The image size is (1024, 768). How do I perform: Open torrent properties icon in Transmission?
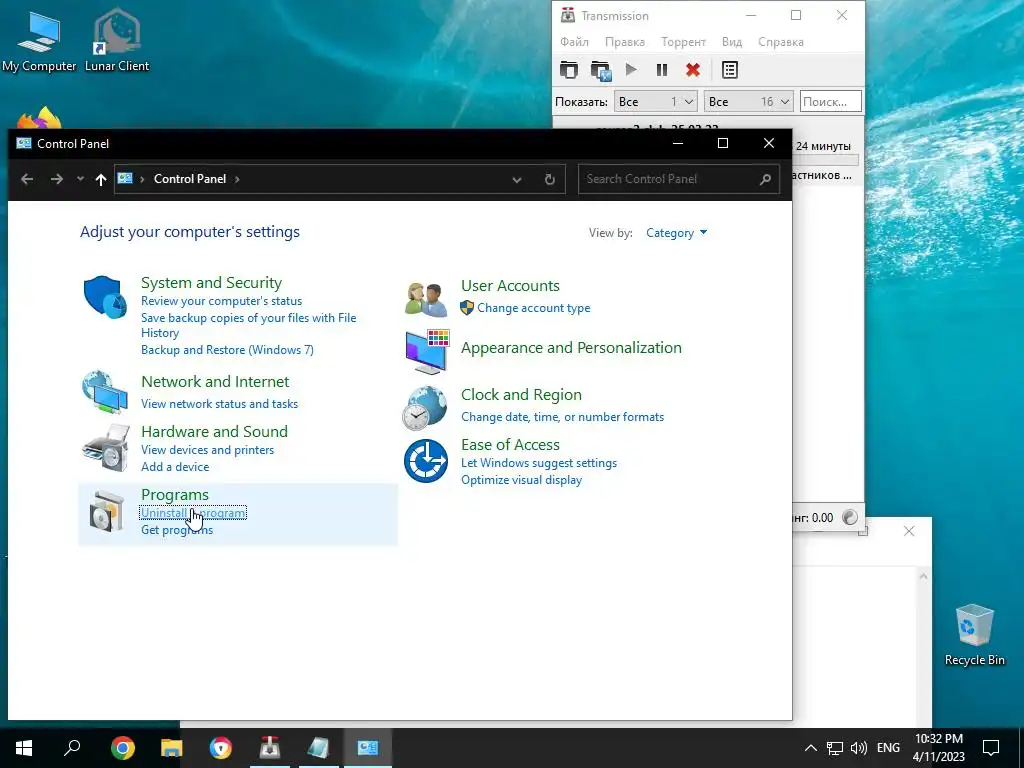point(729,70)
